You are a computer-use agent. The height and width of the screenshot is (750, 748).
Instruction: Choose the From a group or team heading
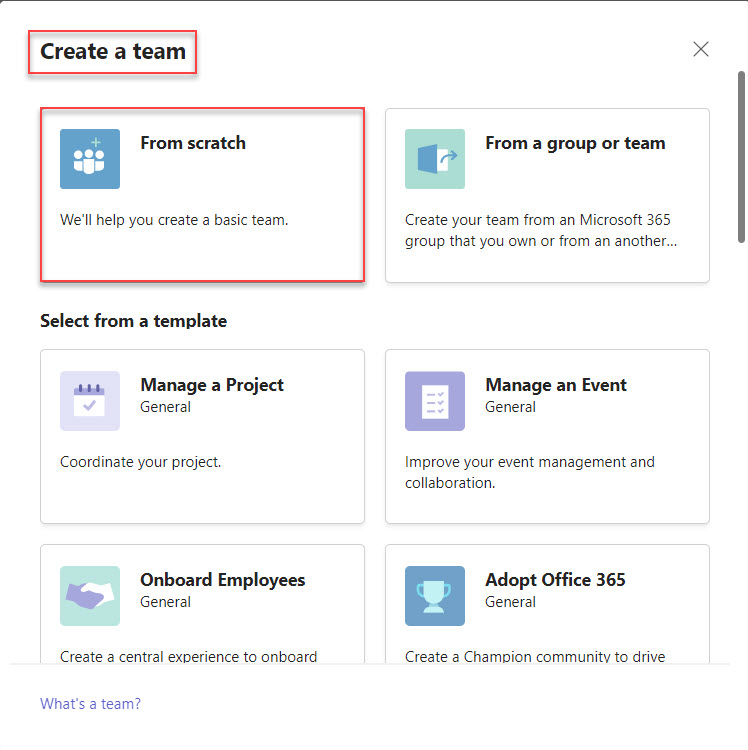coord(575,143)
